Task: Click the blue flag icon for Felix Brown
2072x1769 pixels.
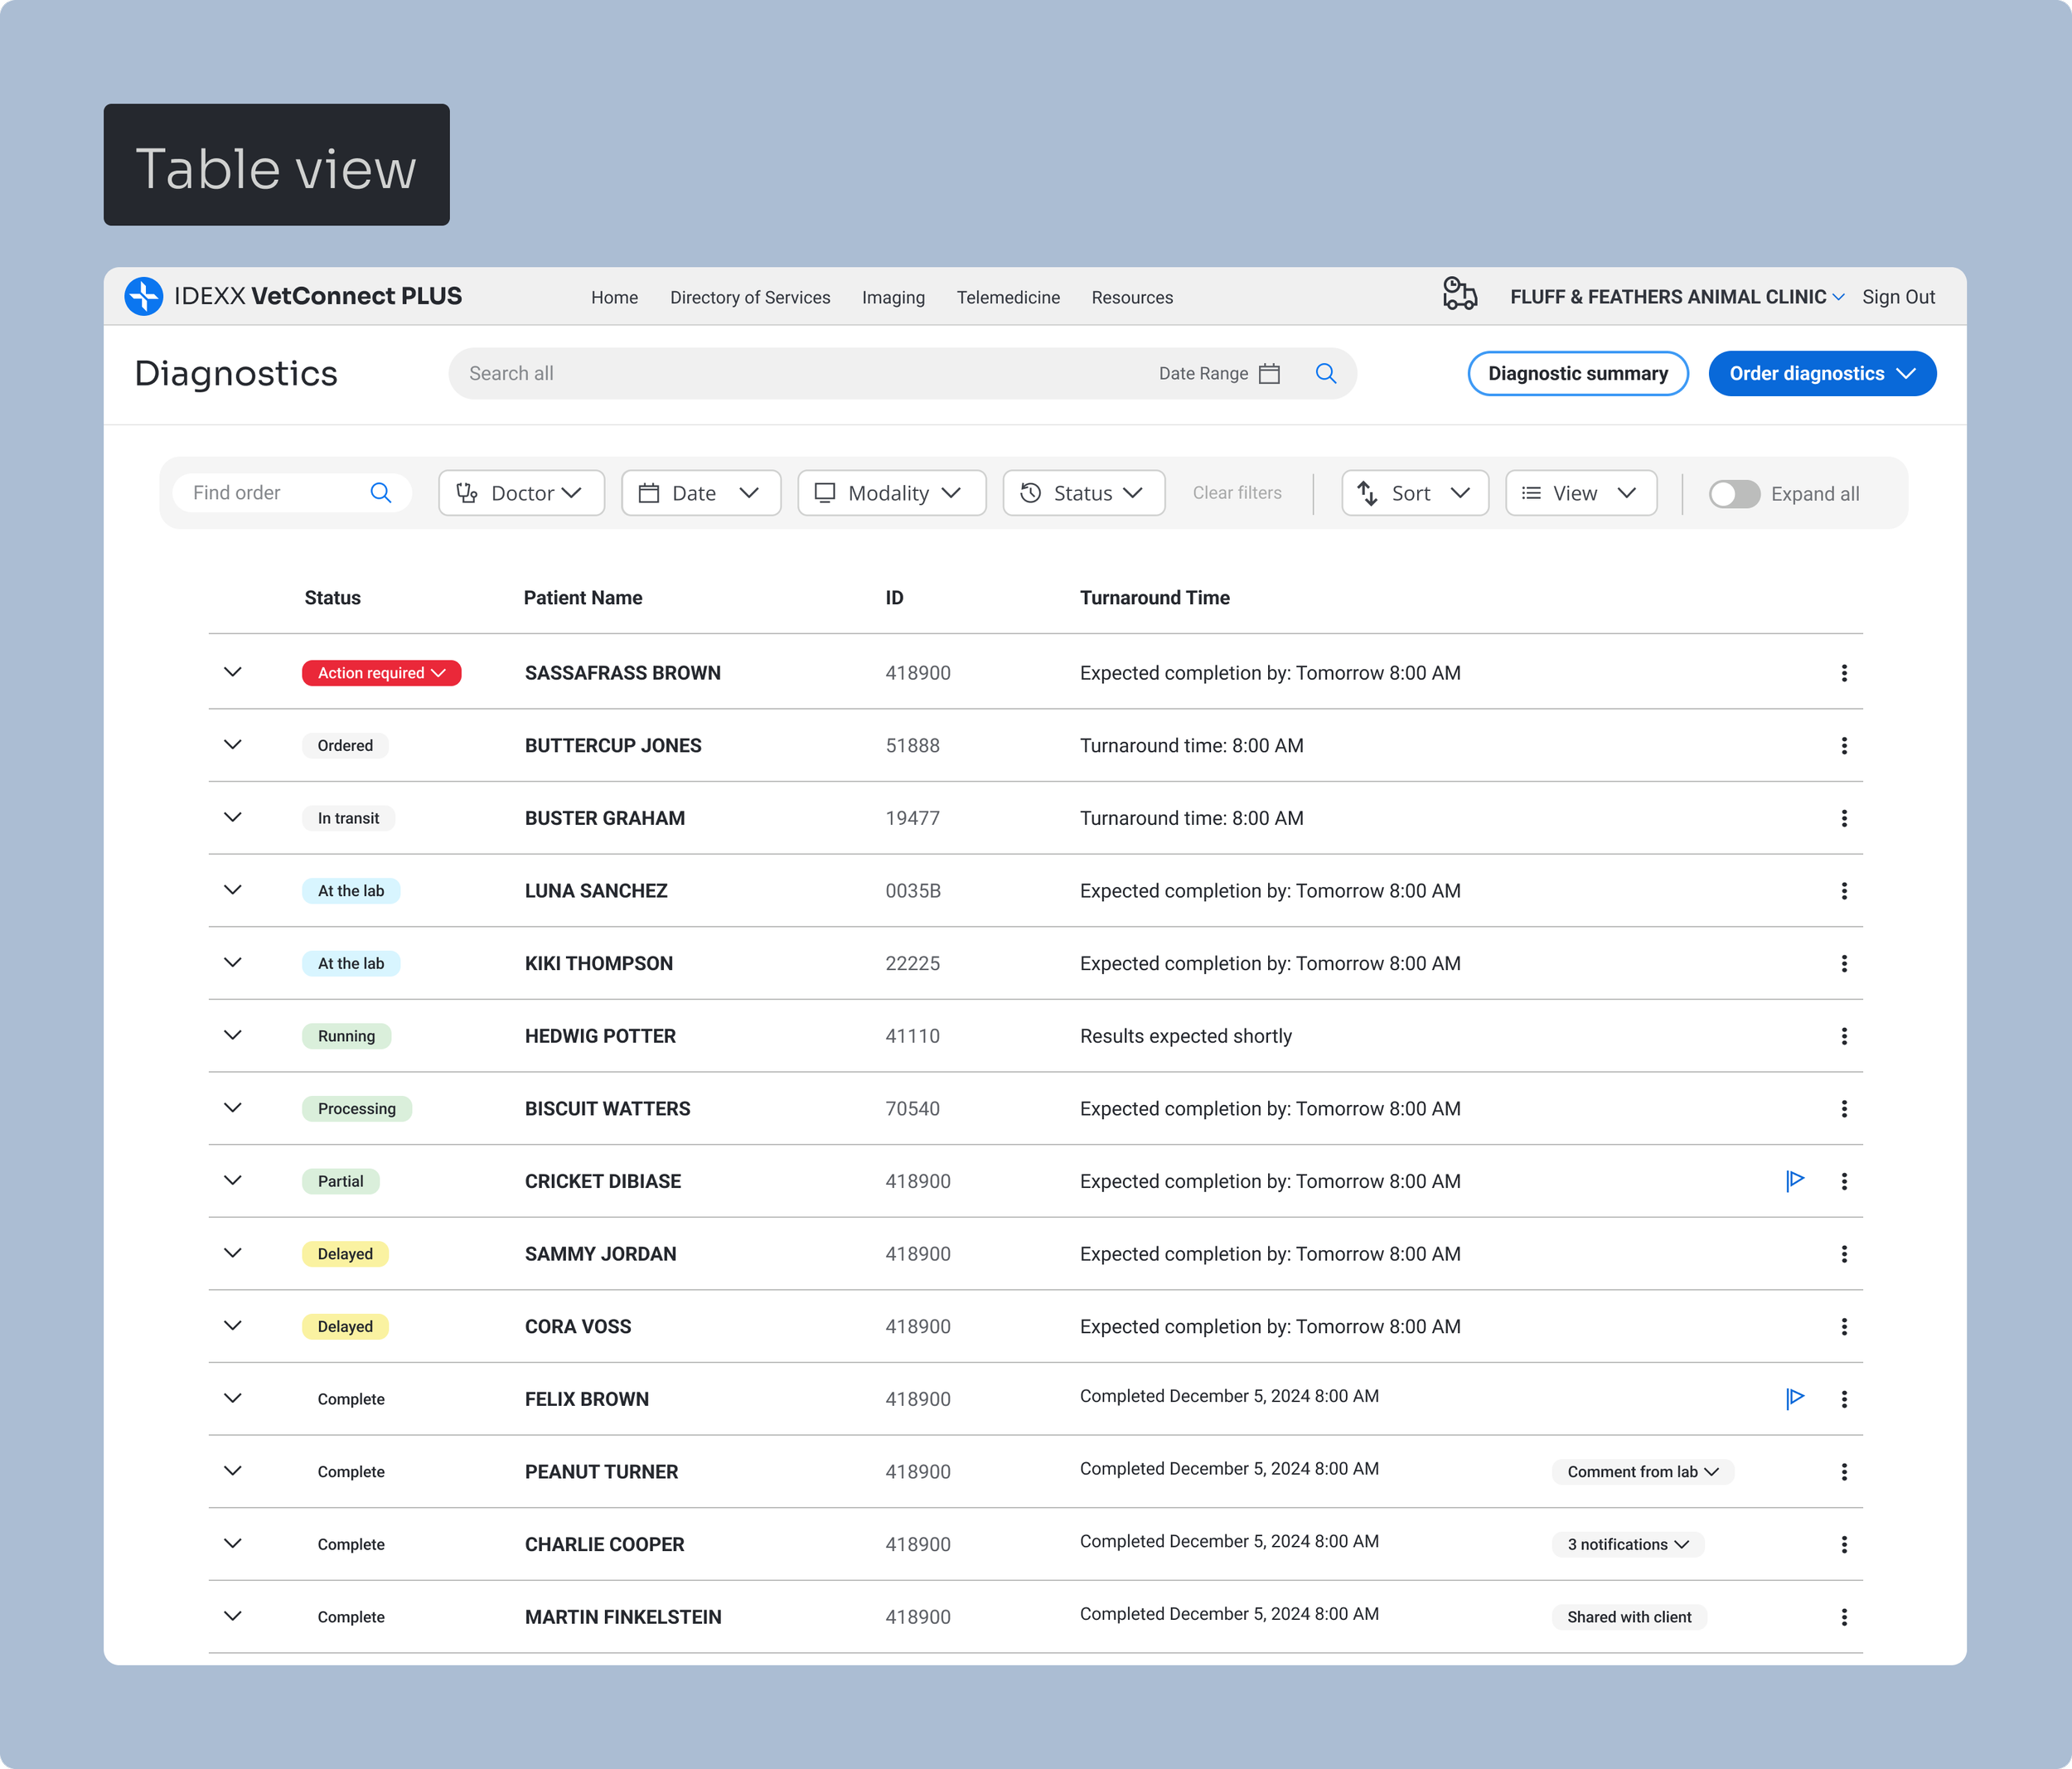Action: pos(1795,1398)
